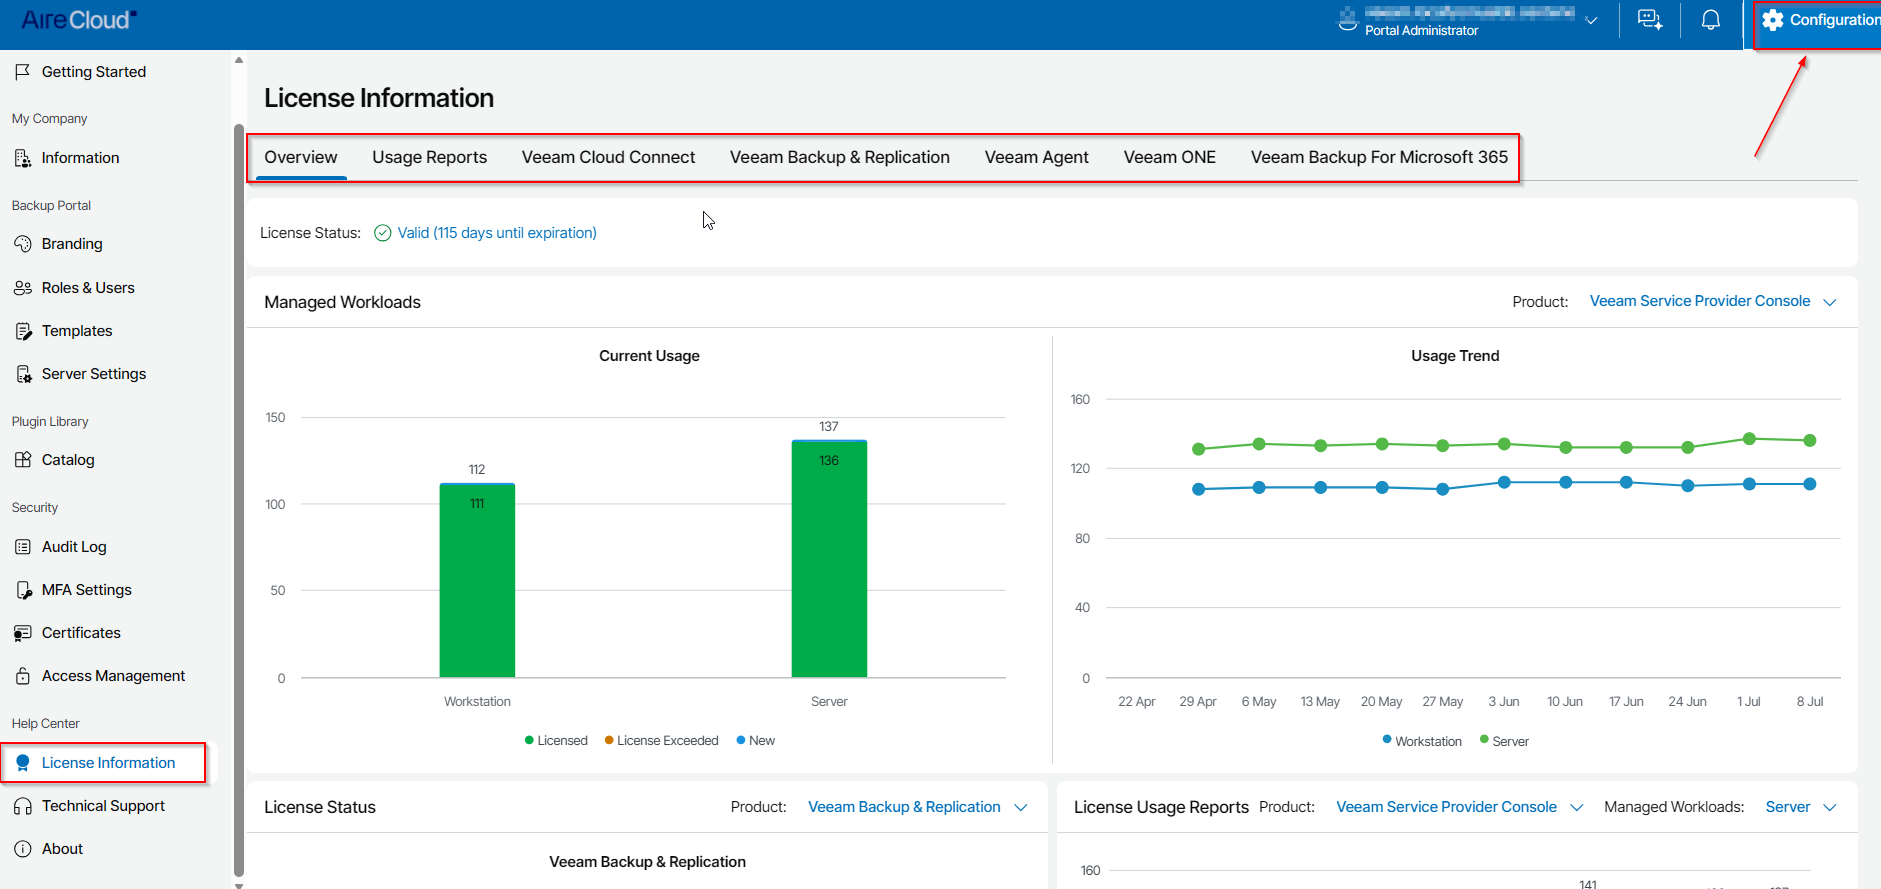Open the Veeam Agent tab

pos(1037,157)
